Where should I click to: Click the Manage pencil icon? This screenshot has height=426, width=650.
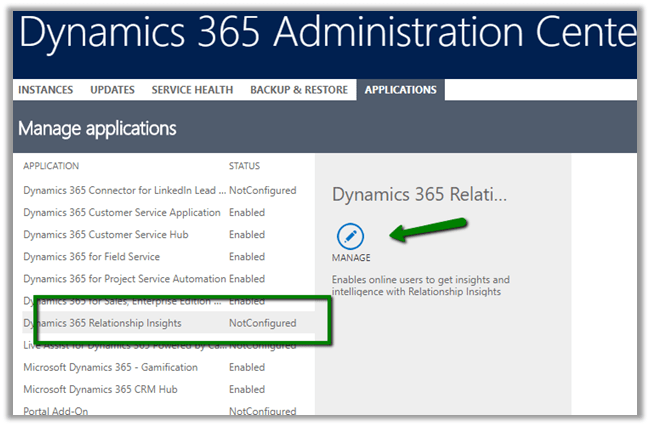tap(350, 236)
